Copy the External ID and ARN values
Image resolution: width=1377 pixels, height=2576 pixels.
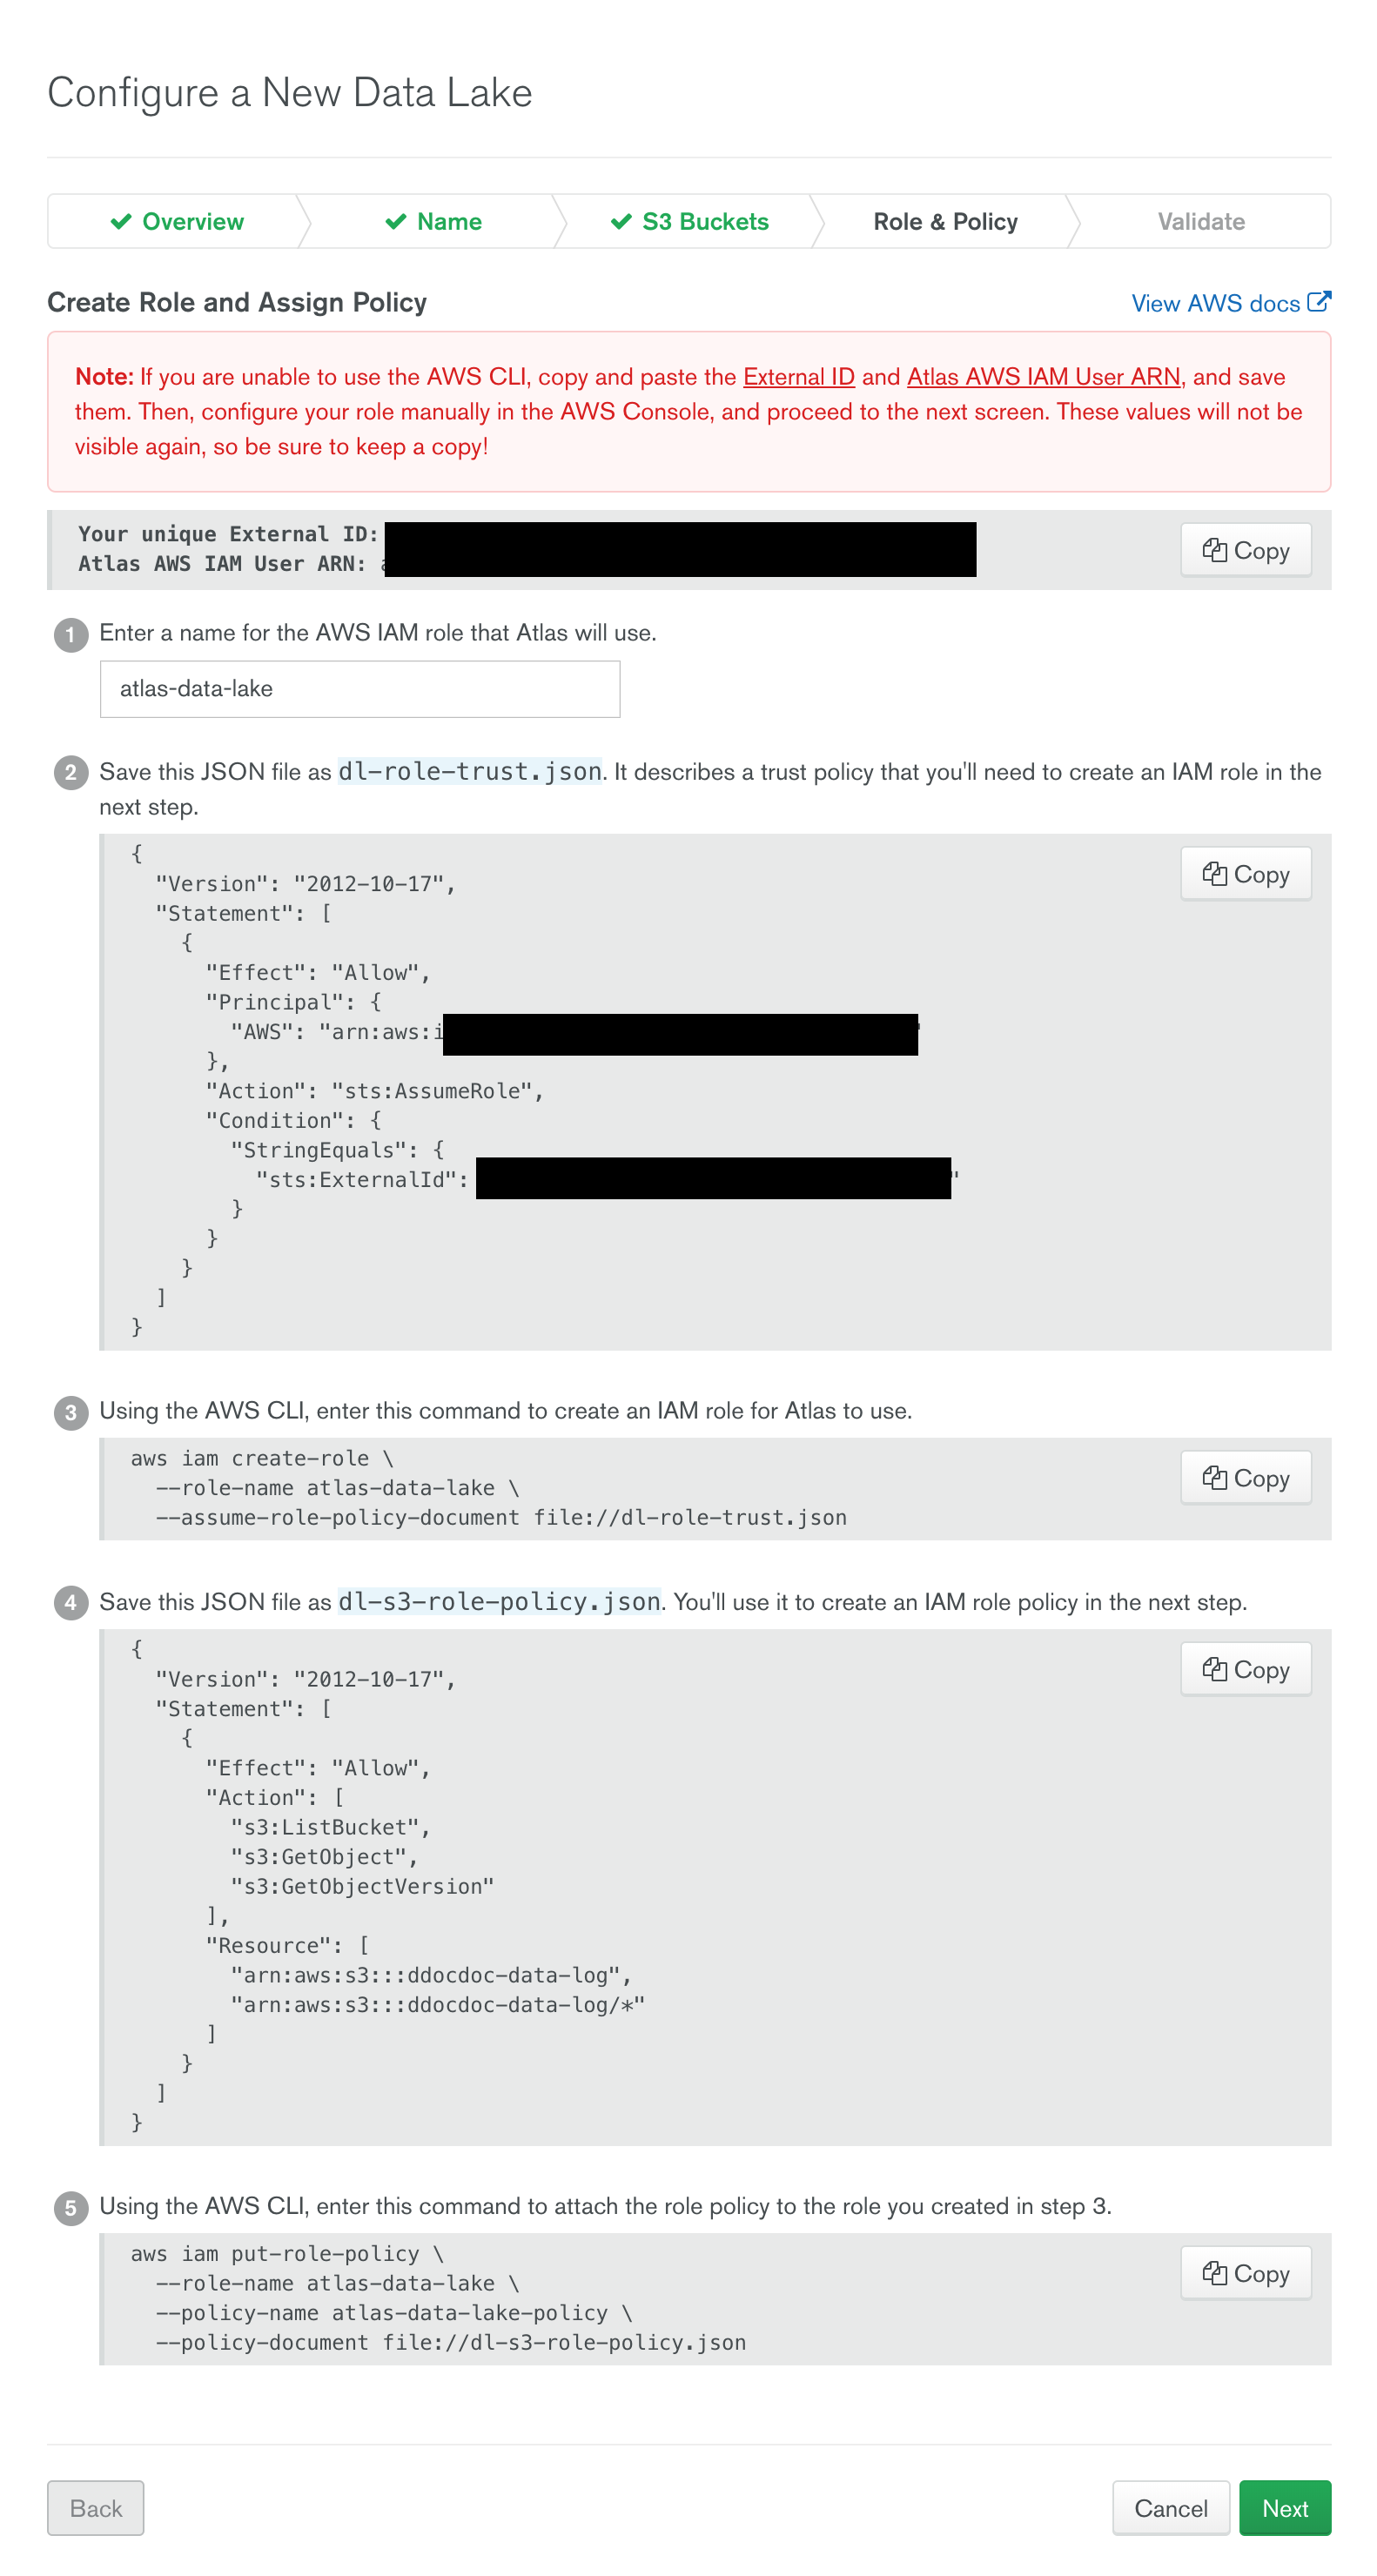tap(1244, 550)
